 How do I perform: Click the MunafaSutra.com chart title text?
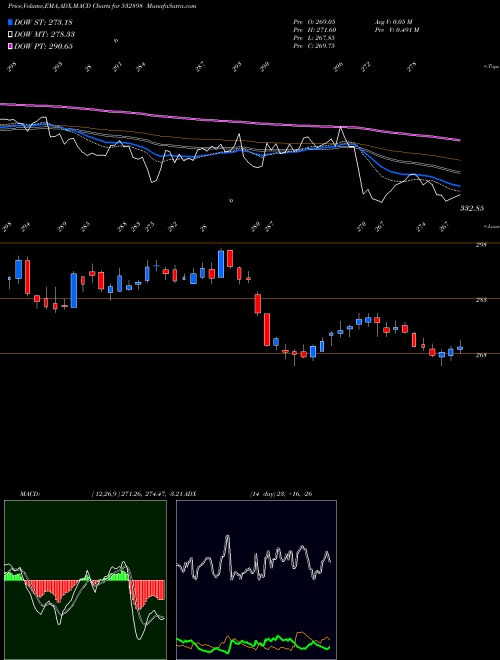click(x=173, y=6)
